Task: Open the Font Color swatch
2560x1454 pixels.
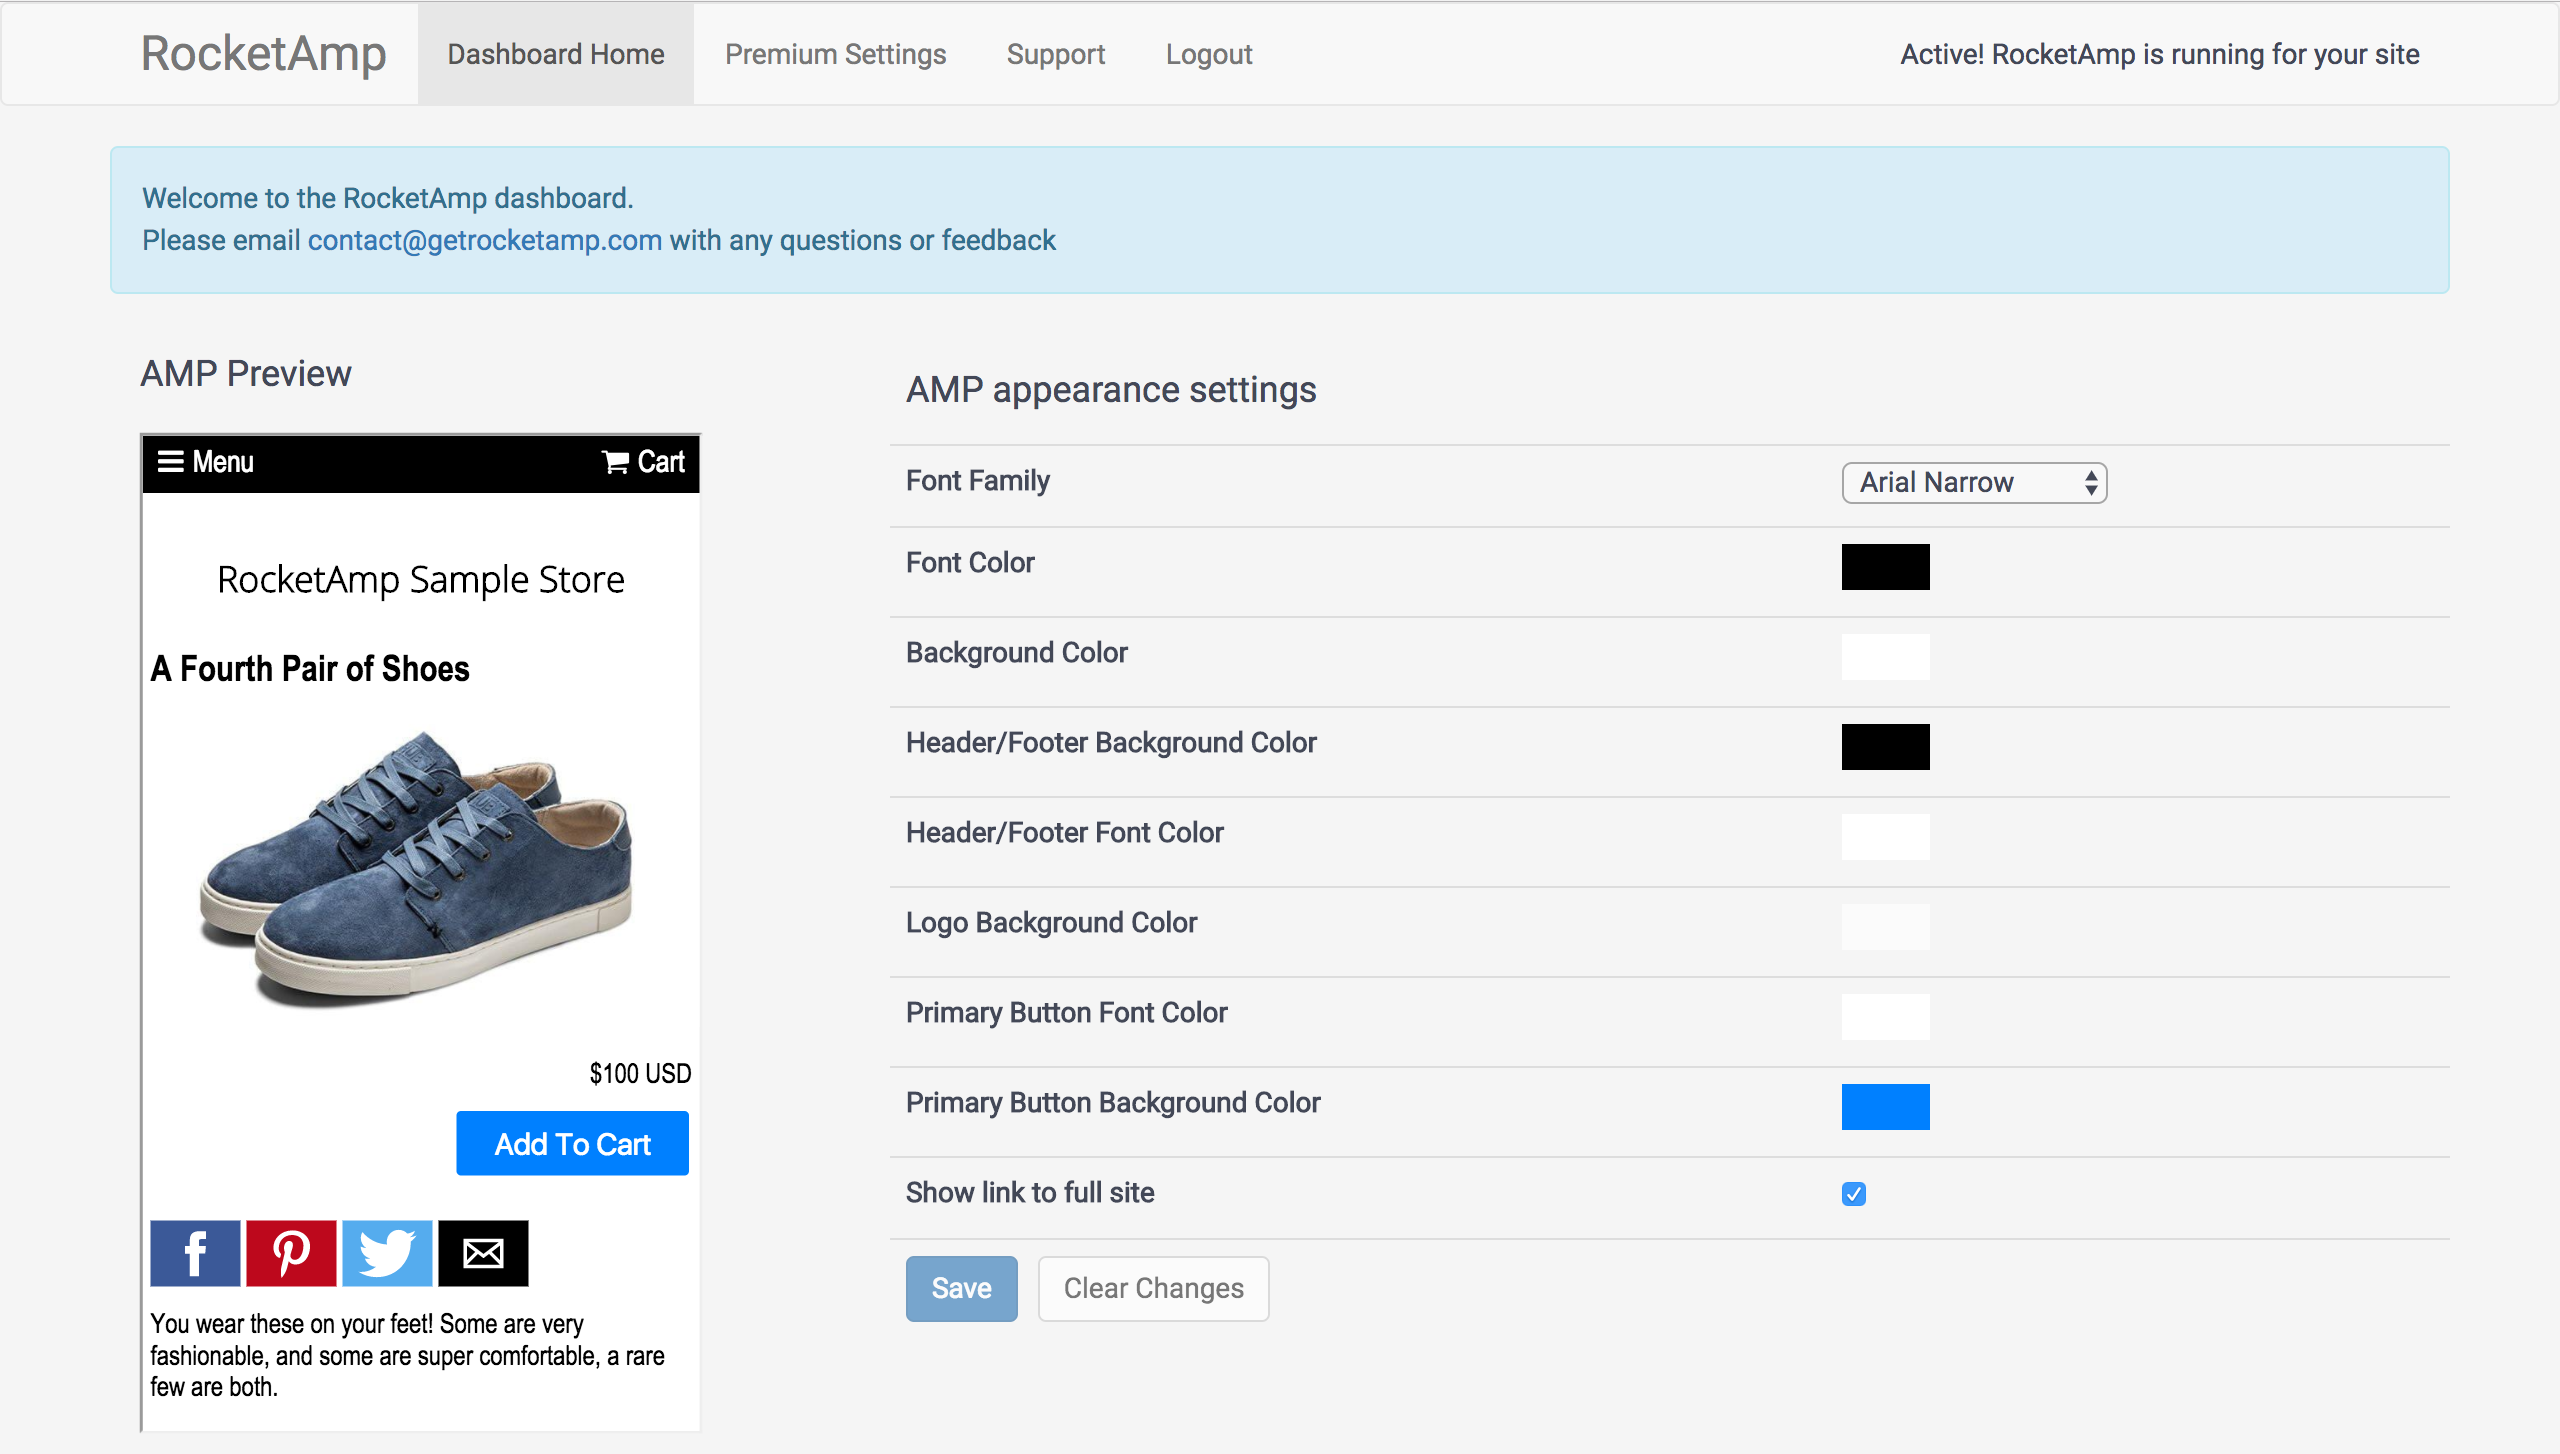Action: 1885,567
